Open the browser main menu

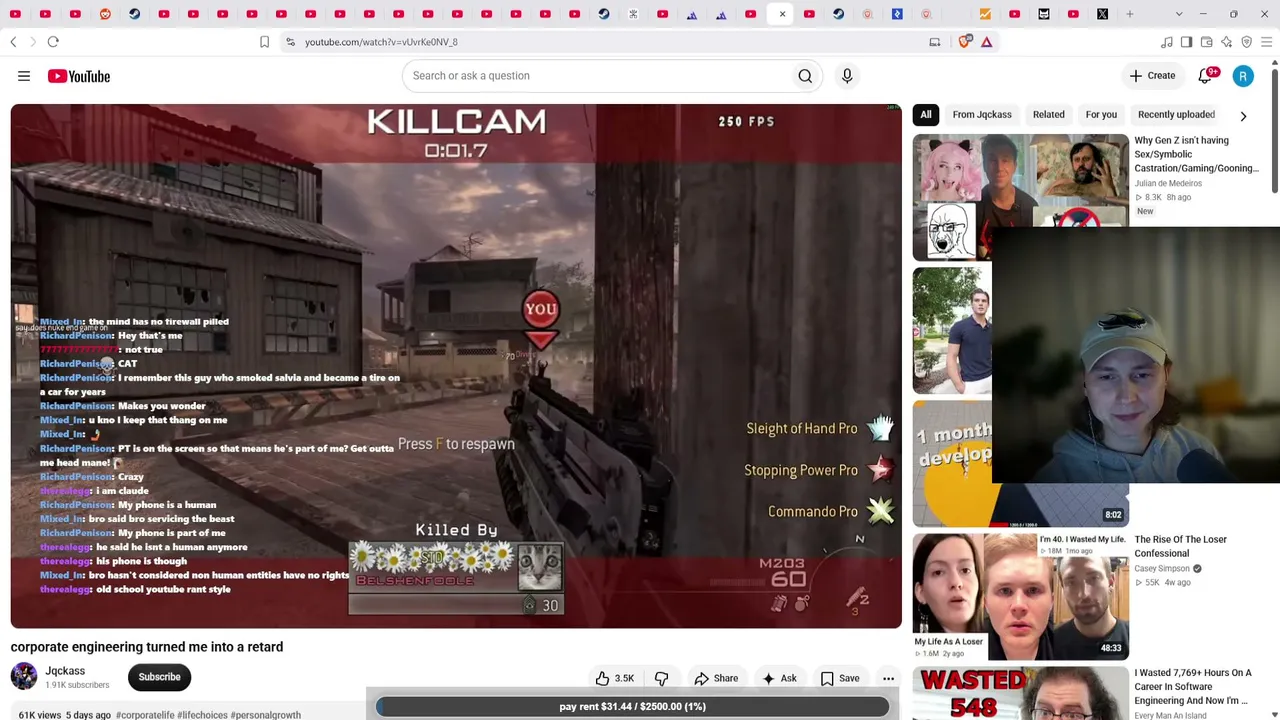point(1266,42)
